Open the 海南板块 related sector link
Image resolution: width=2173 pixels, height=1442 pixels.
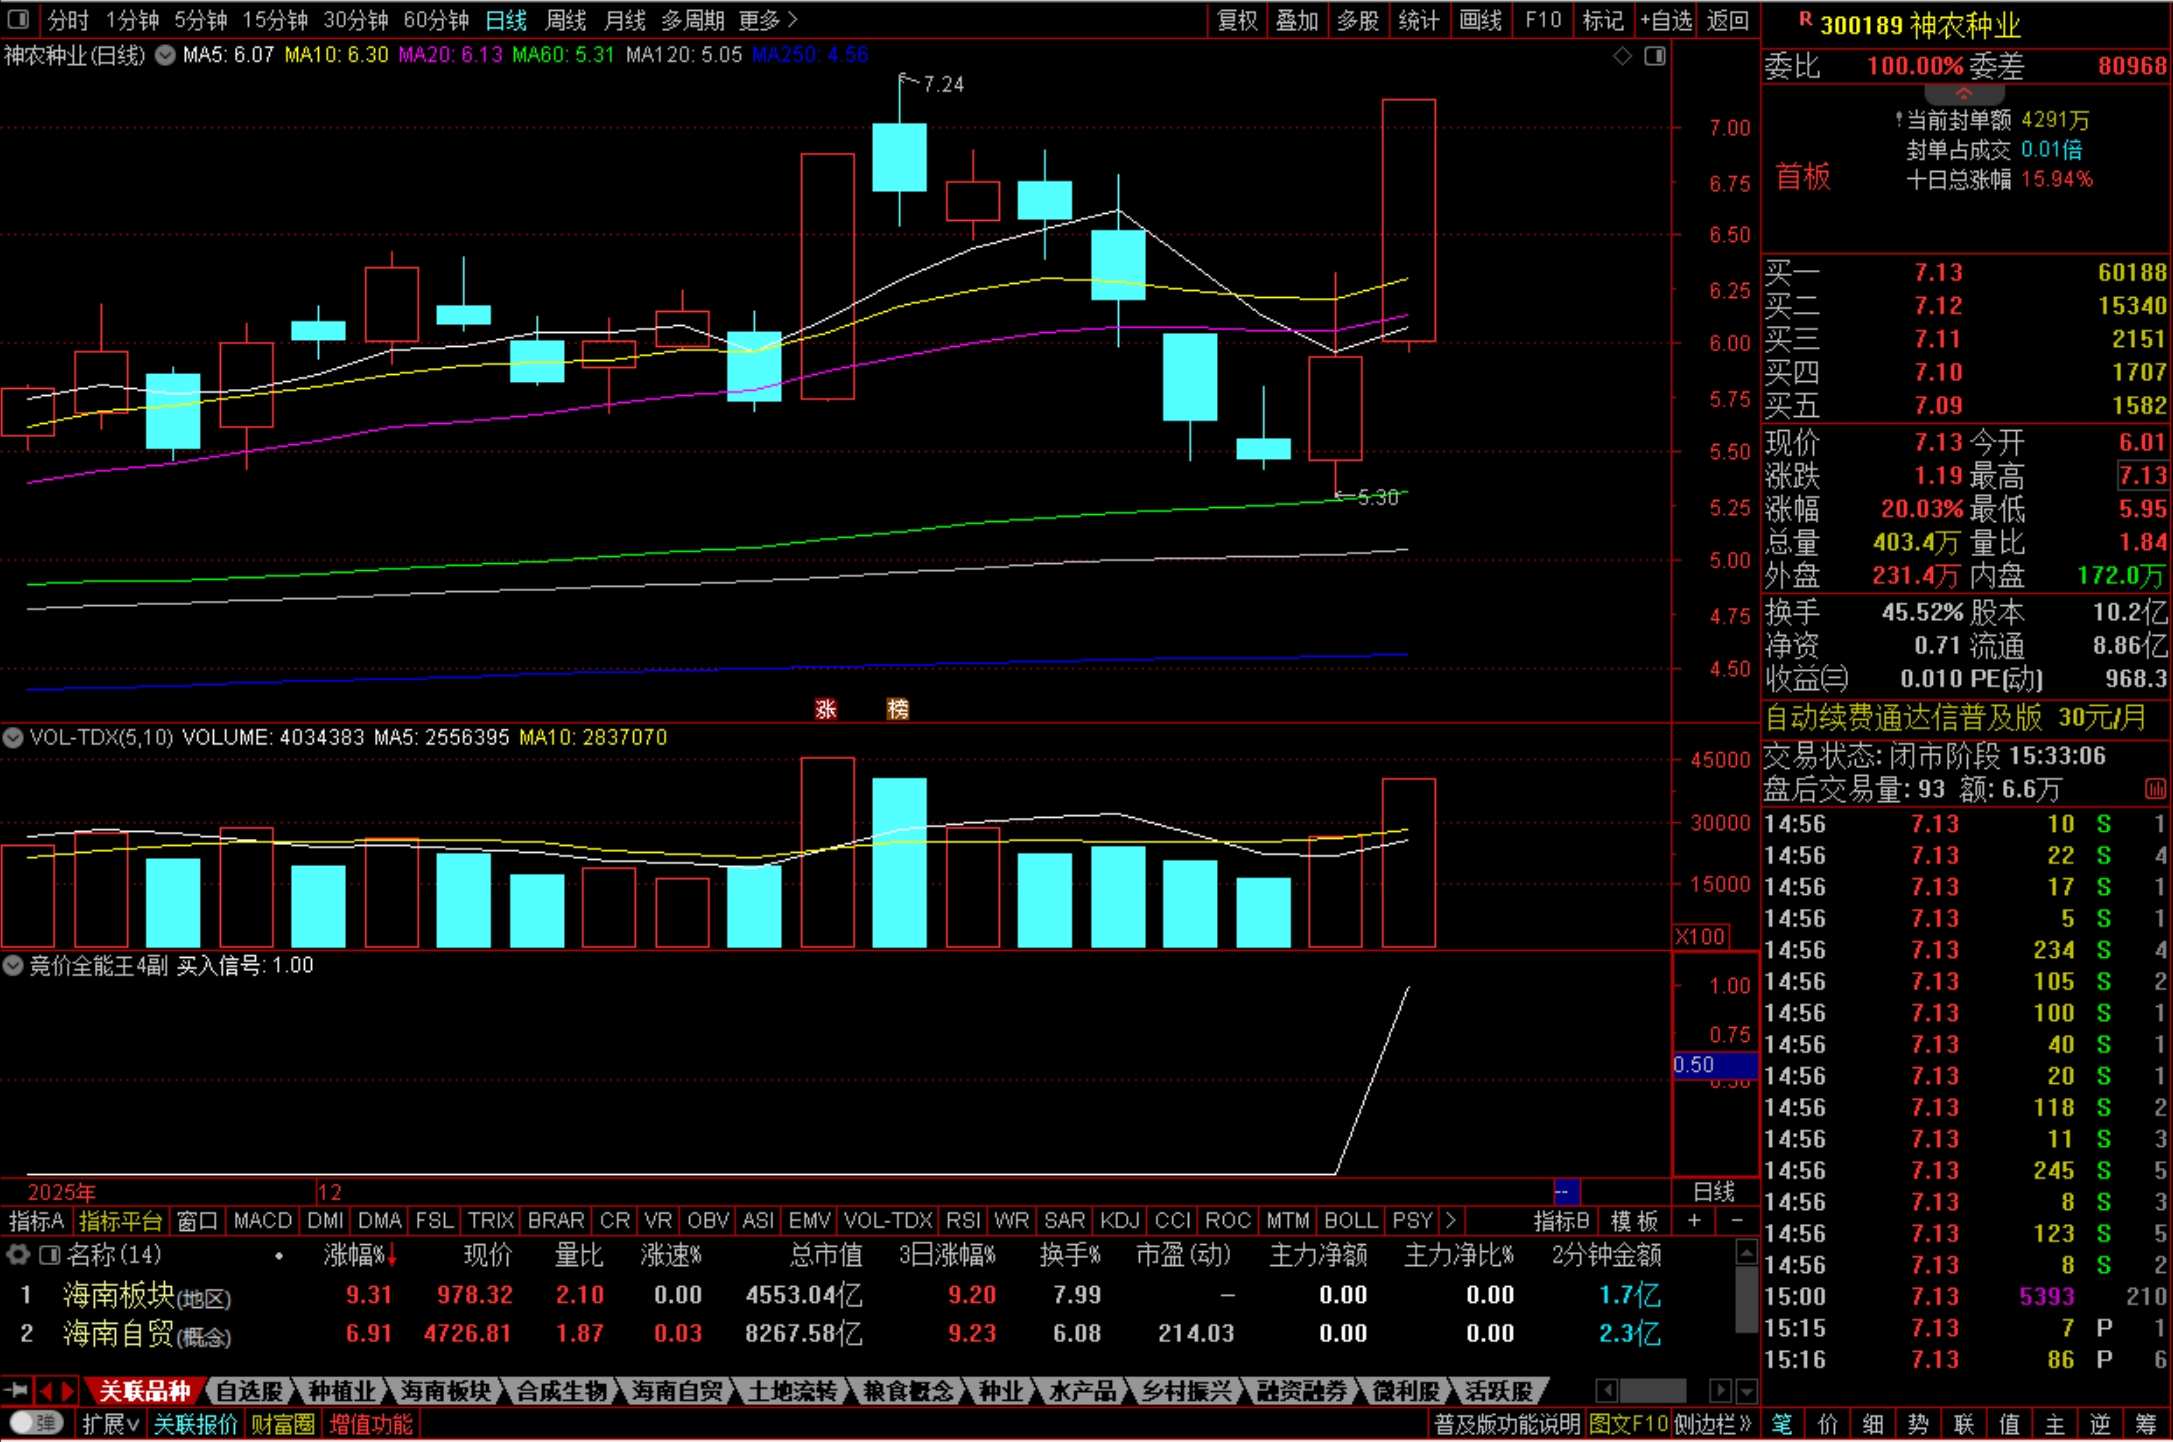[119, 1295]
